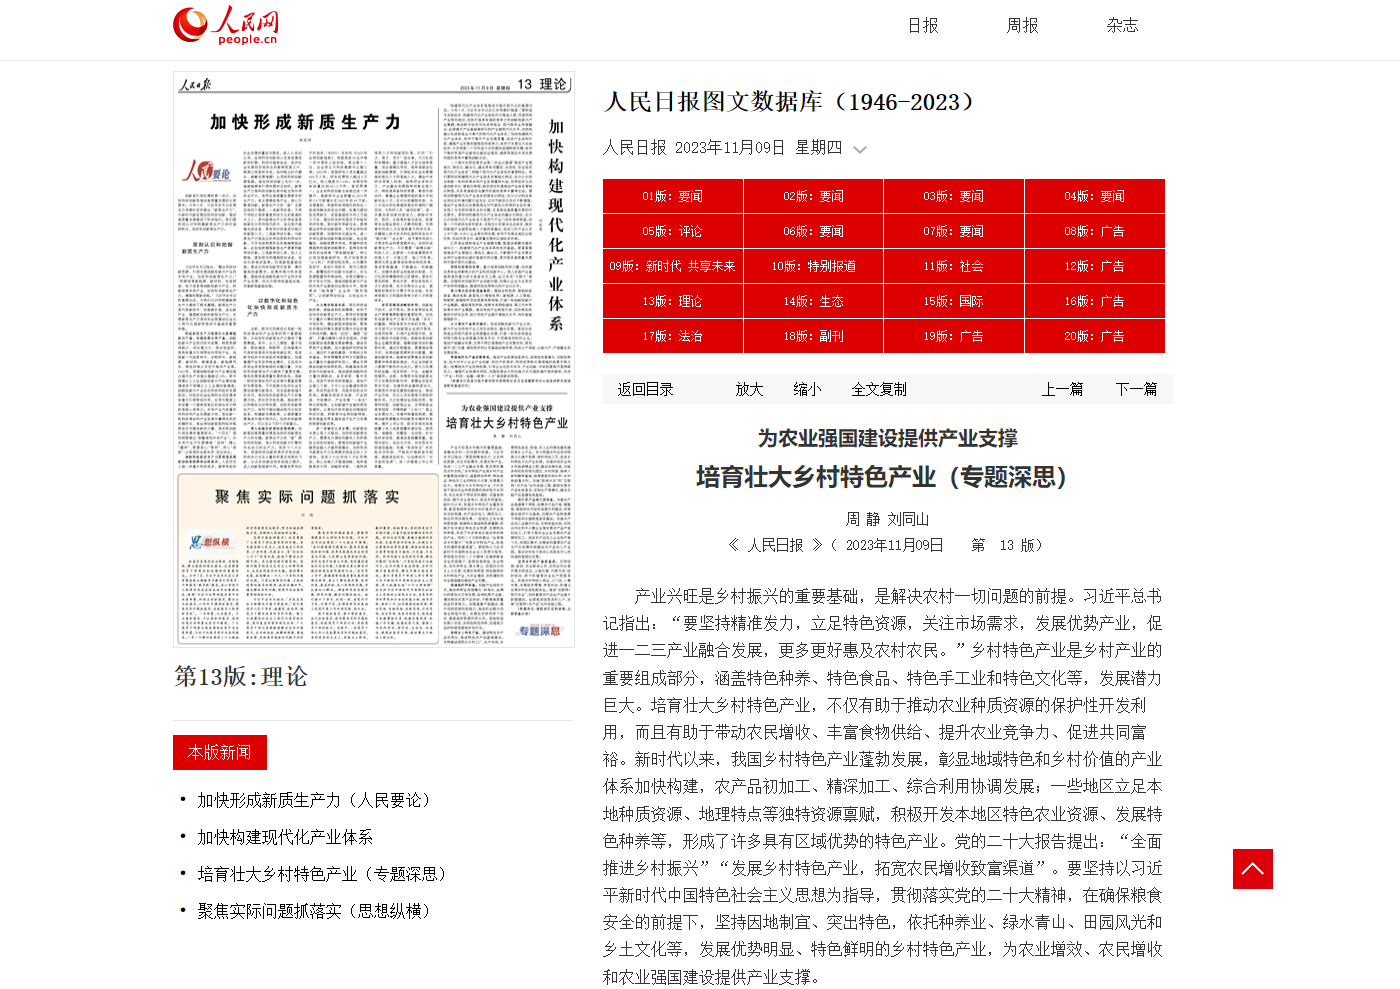The height and width of the screenshot is (989, 1400).
Task: Click the newspaper page 13 thumbnail
Action: coord(373,360)
